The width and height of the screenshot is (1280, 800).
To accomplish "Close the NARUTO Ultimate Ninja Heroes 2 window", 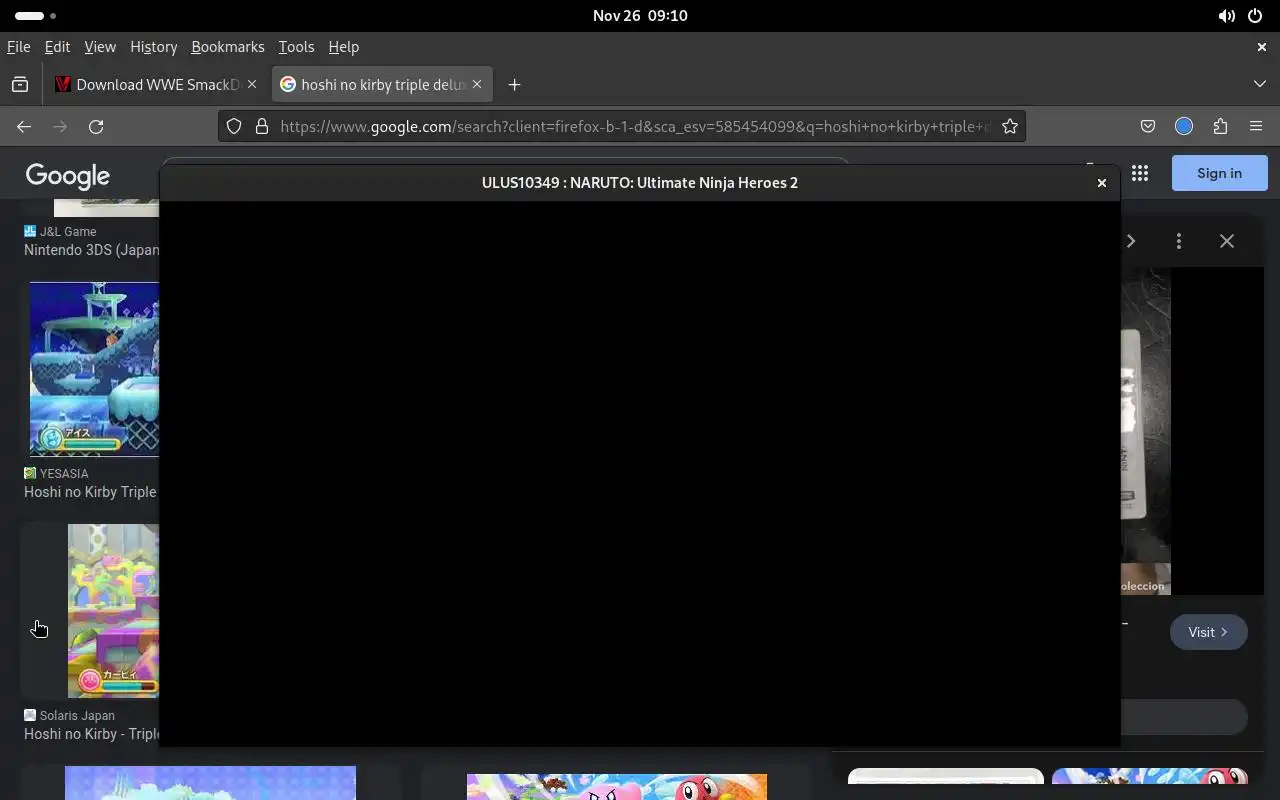I will coord(1102,183).
